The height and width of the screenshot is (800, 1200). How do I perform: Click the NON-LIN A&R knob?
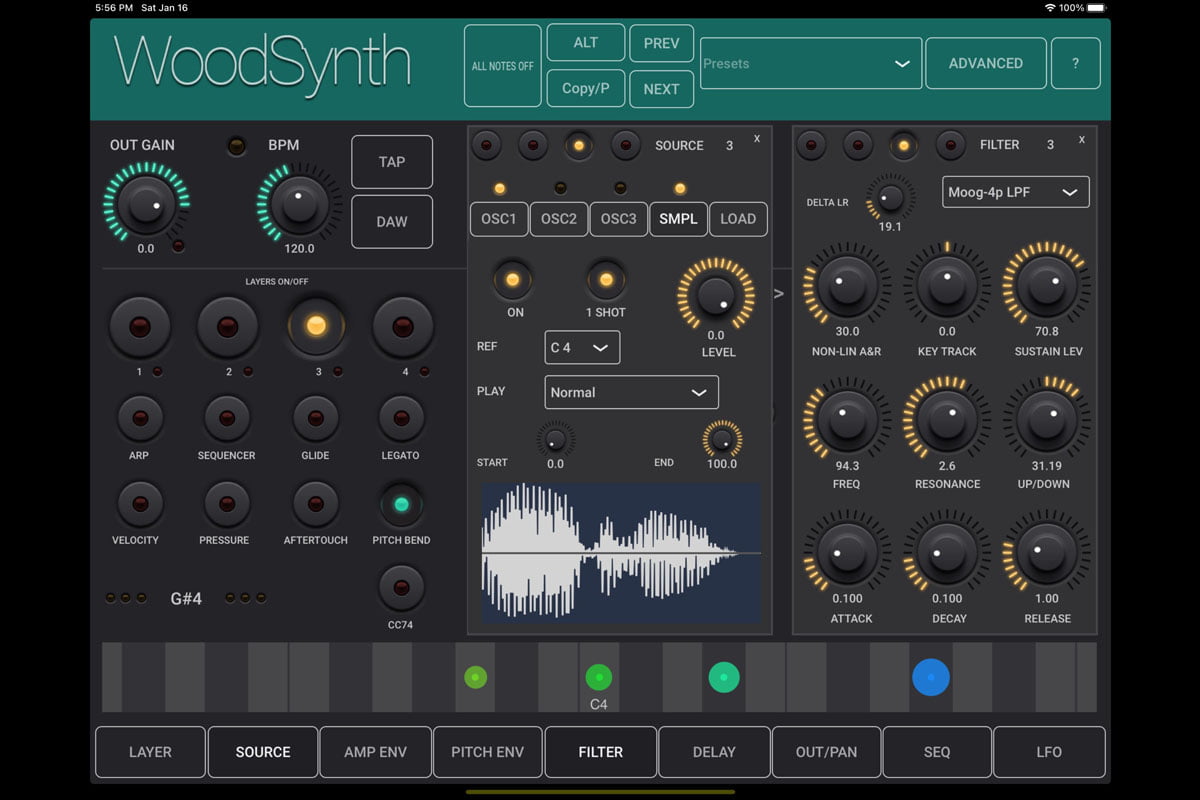[846, 287]
